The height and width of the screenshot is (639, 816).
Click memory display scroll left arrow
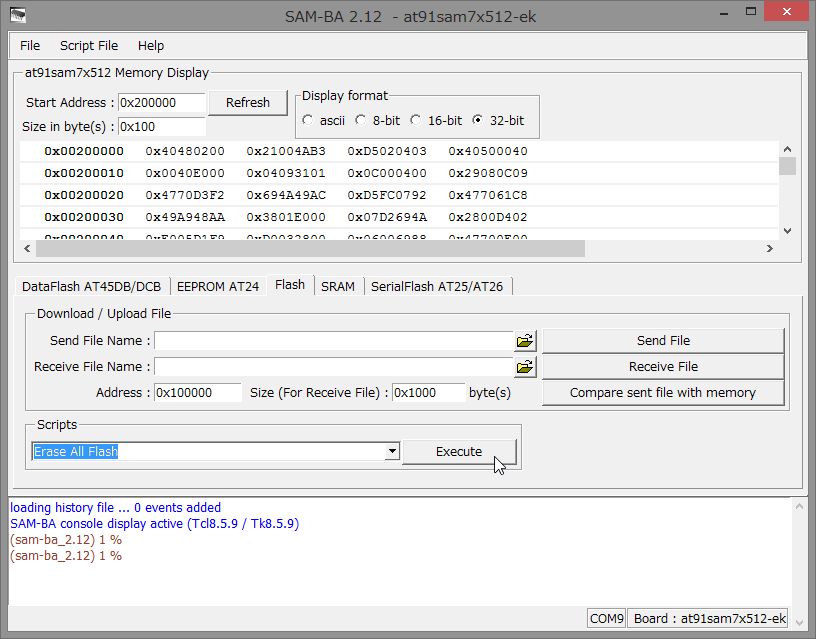pos(27,249)
